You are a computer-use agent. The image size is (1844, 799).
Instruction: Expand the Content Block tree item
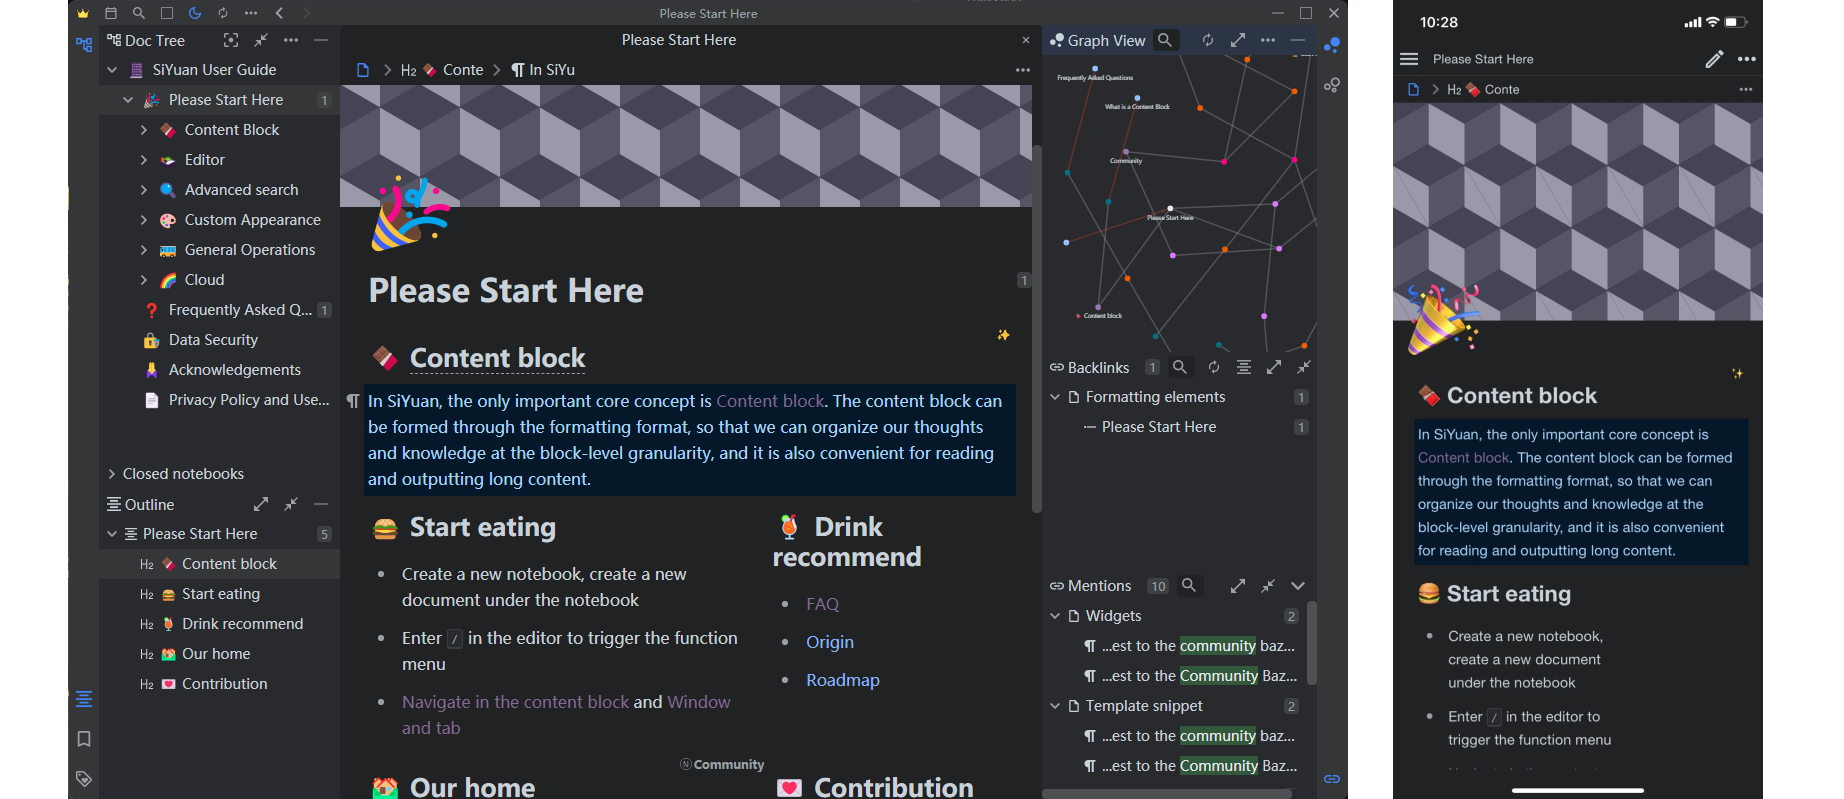coord(143,130)
